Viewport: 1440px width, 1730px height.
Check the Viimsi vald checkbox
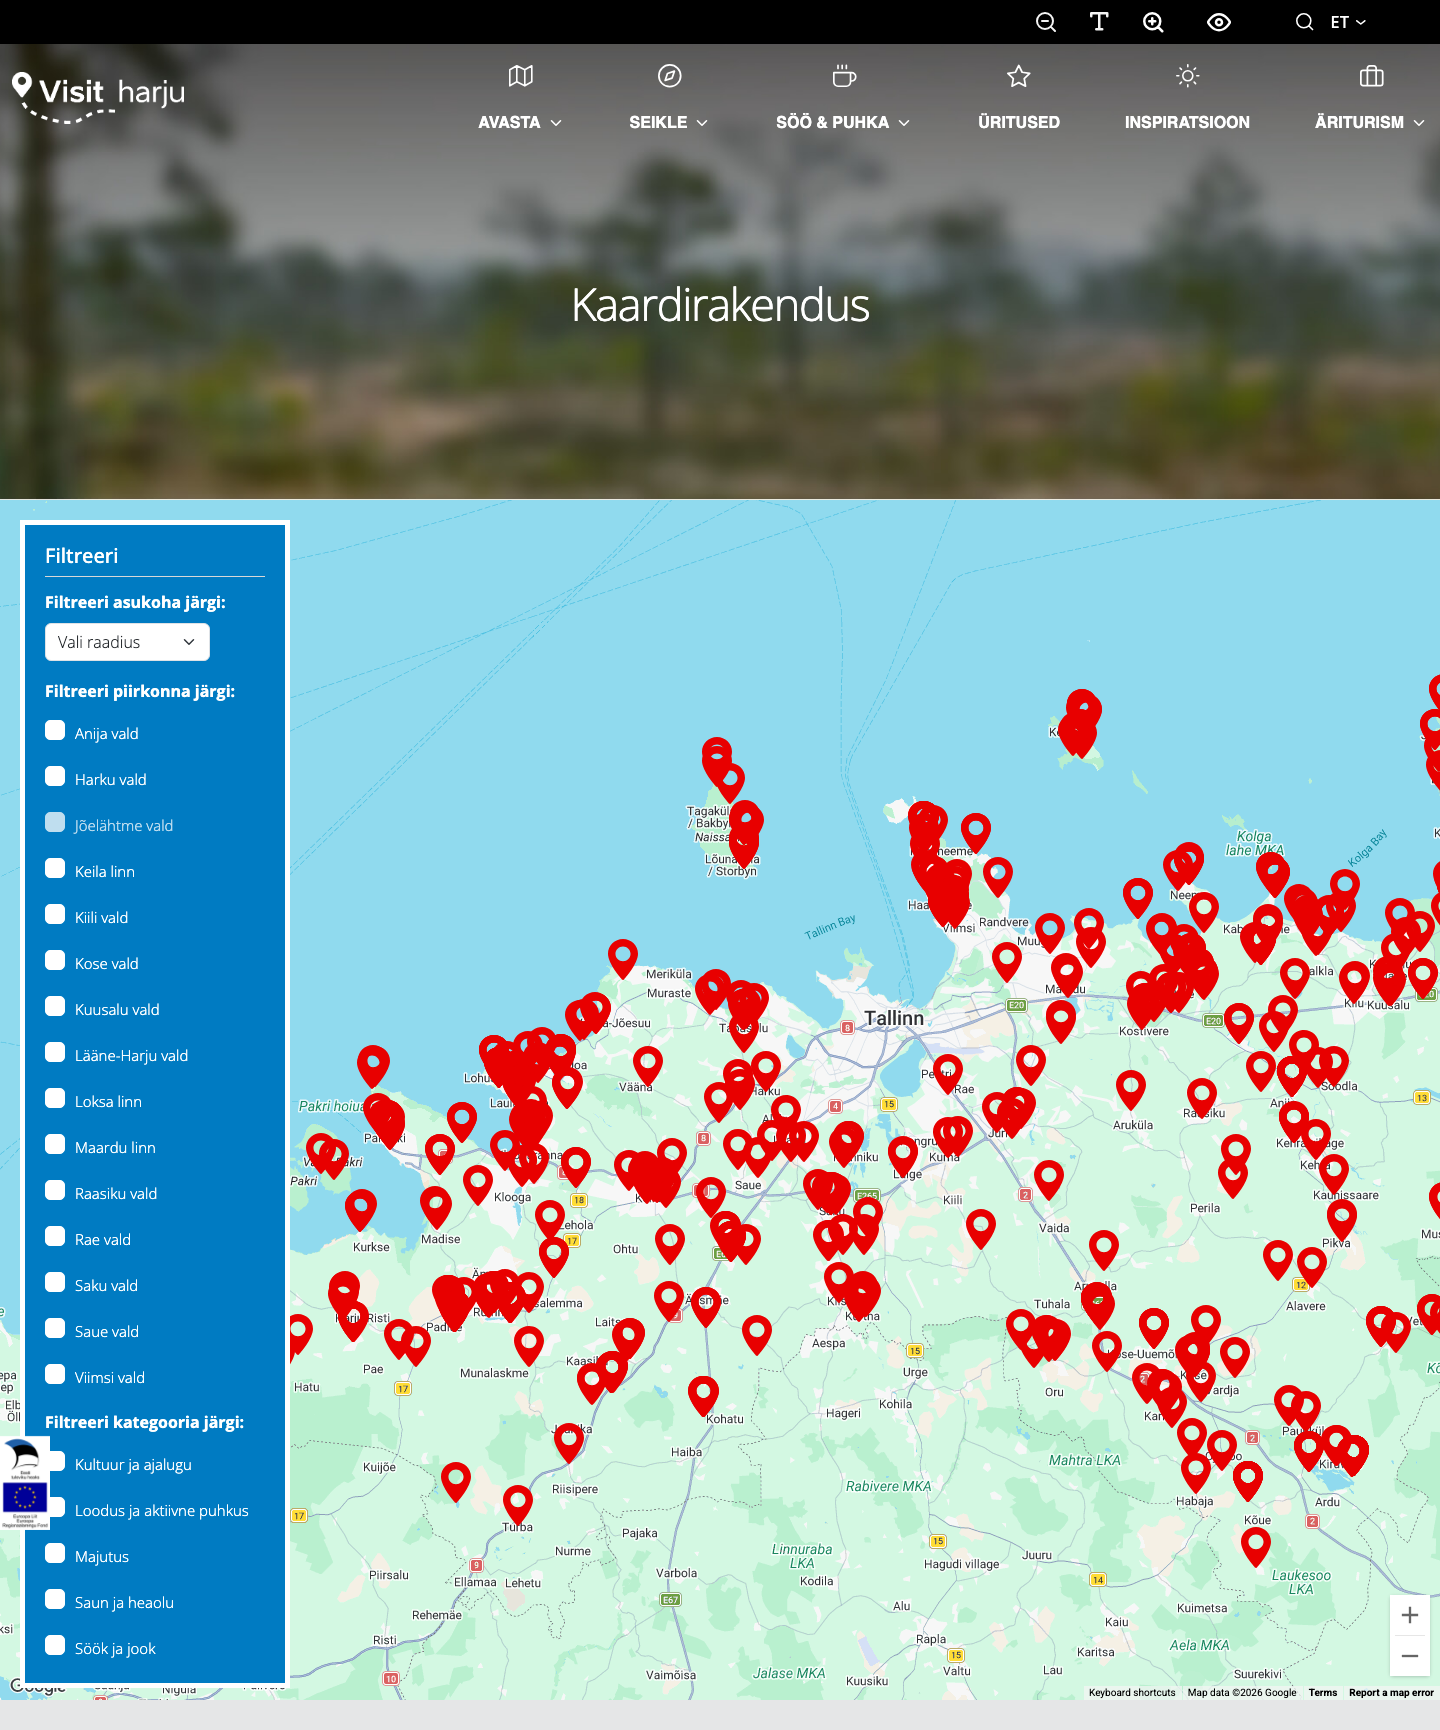coord(55,1375)
